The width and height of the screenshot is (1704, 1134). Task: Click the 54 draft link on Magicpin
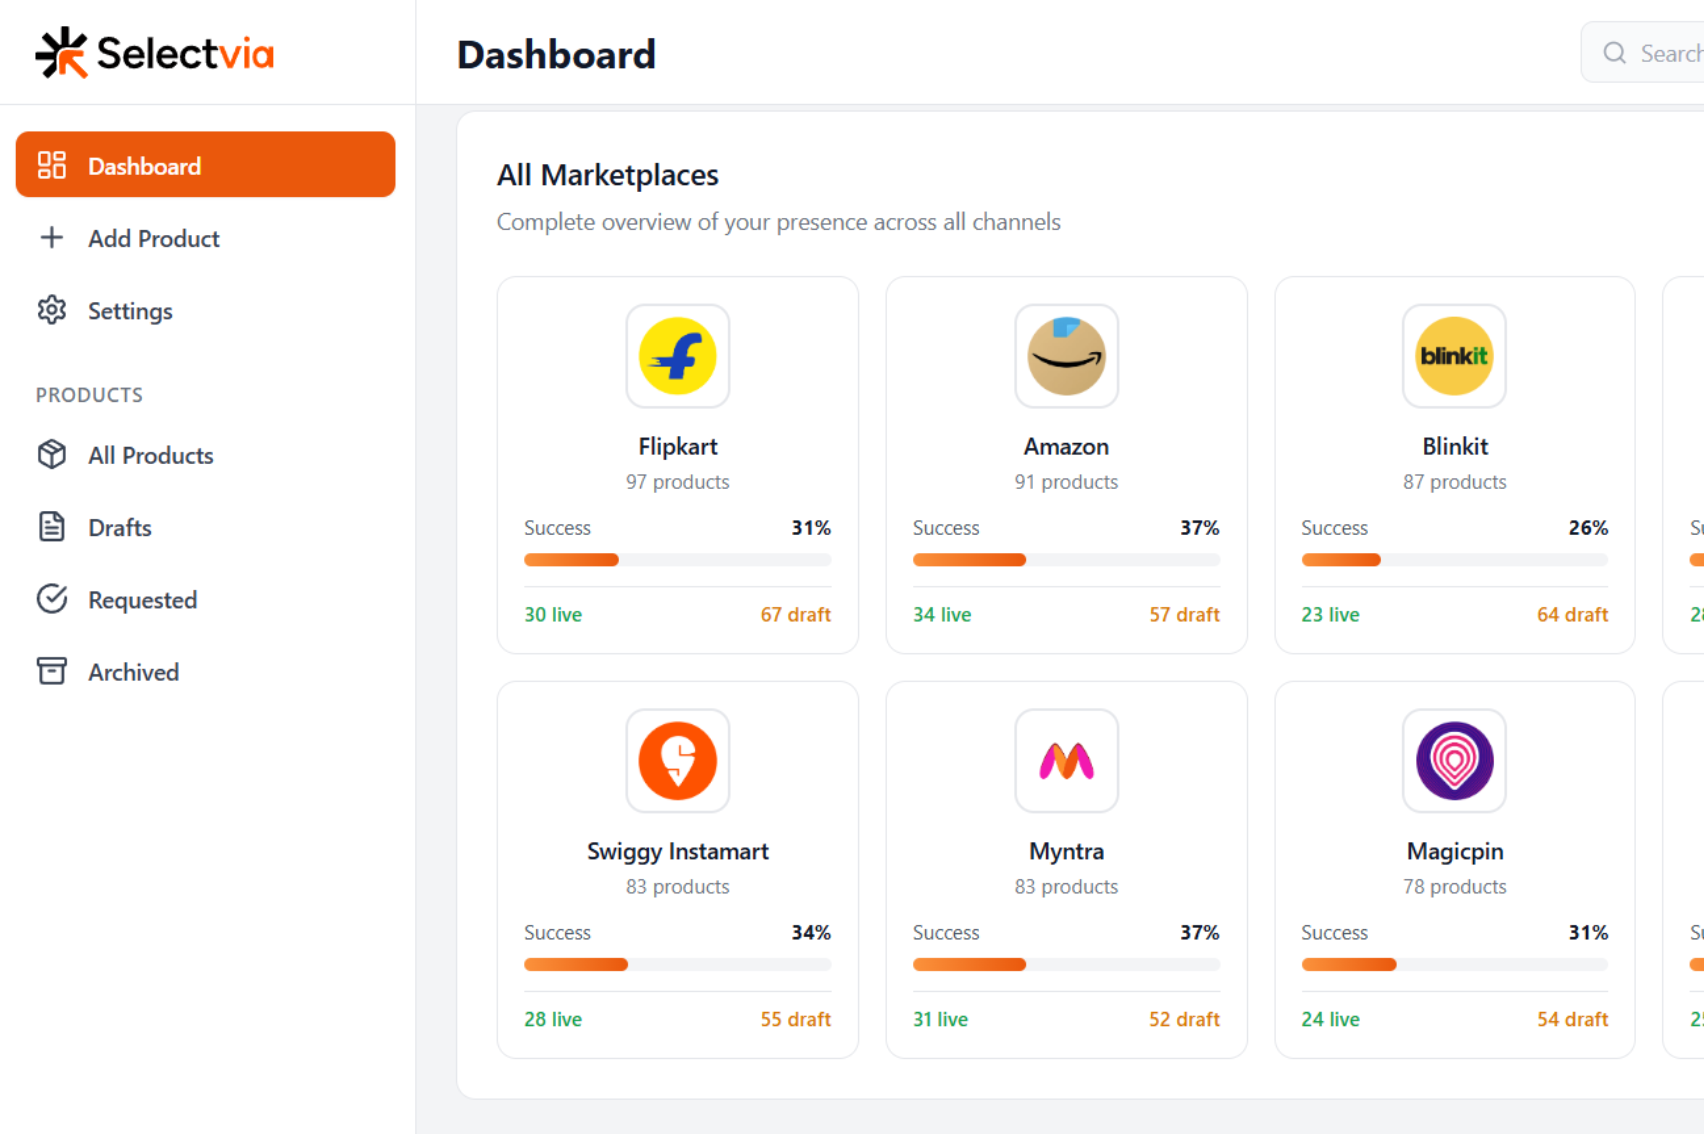1572,1019
